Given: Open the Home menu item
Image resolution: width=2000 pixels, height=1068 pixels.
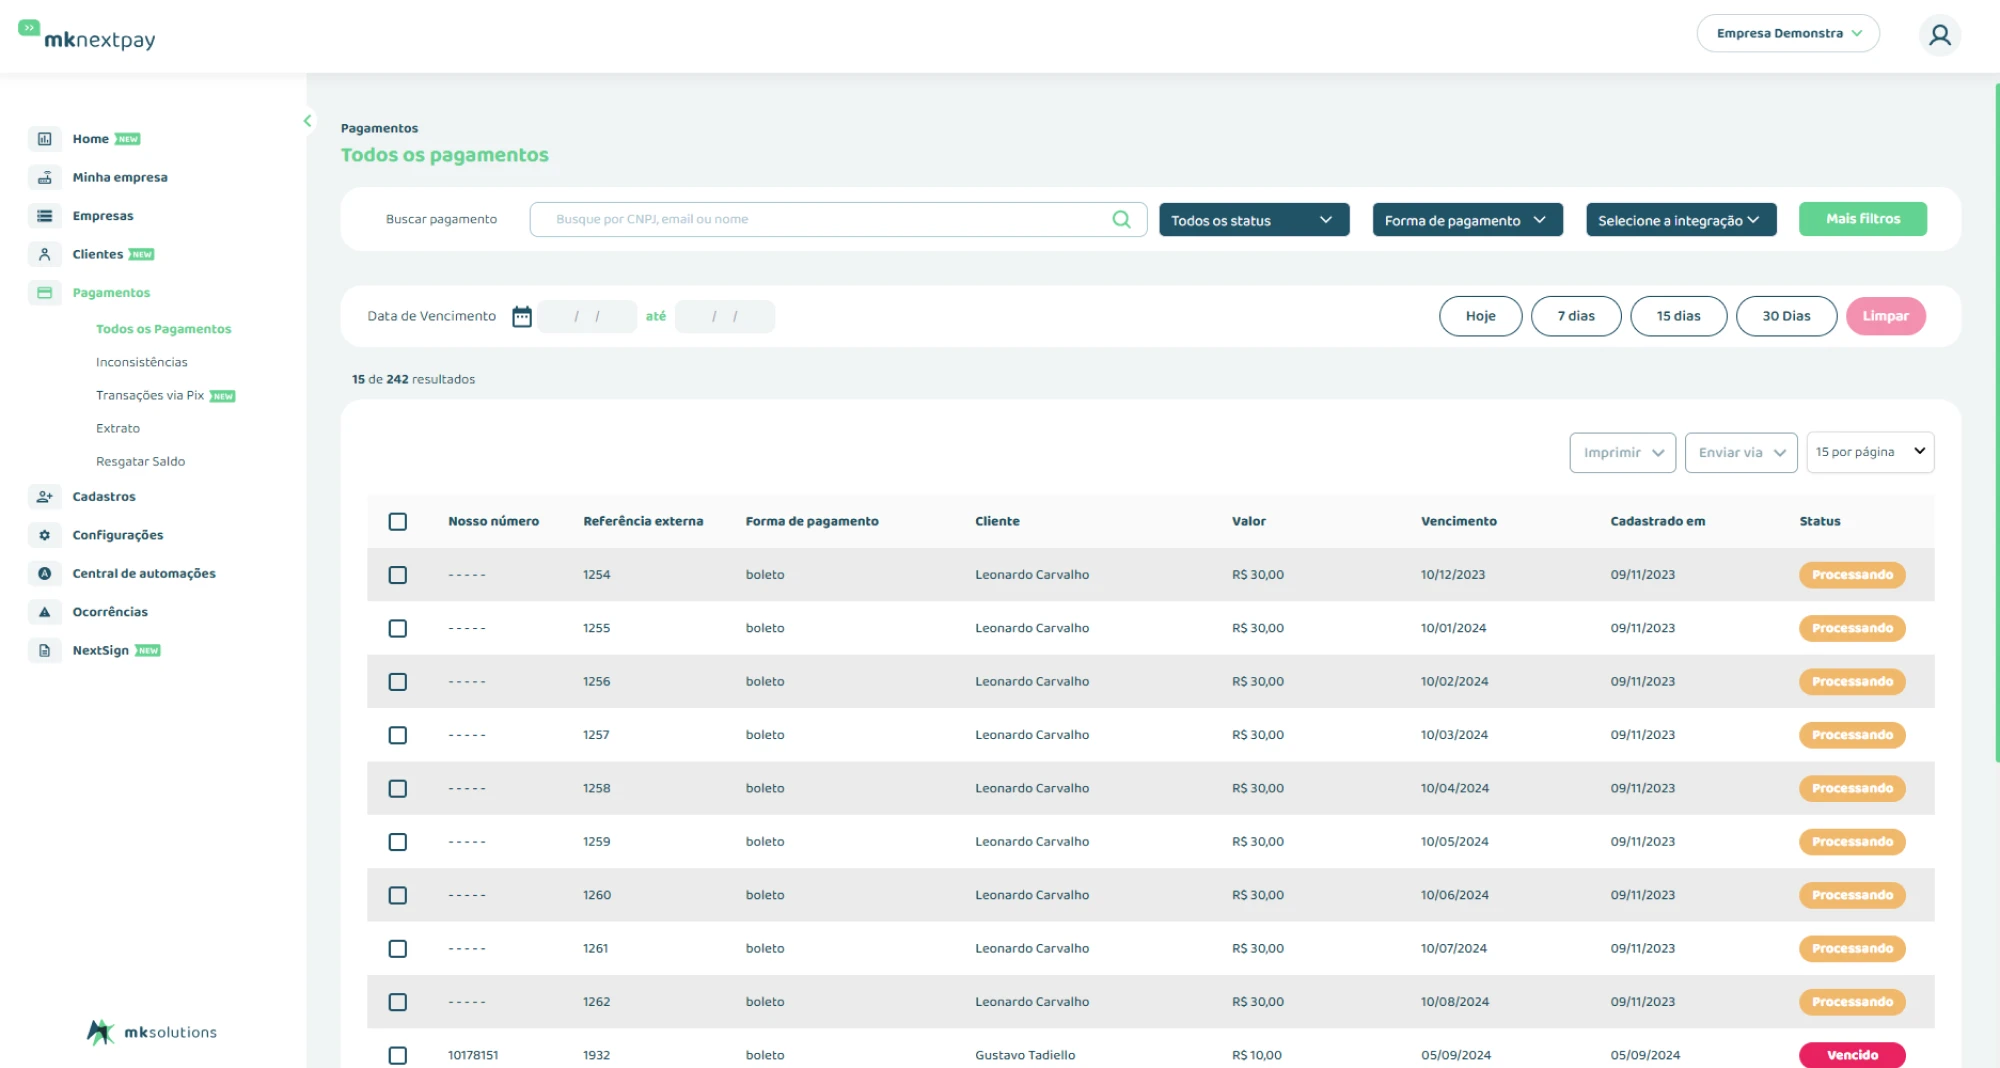Looking at the screenshot, I should tap(91, 139).
